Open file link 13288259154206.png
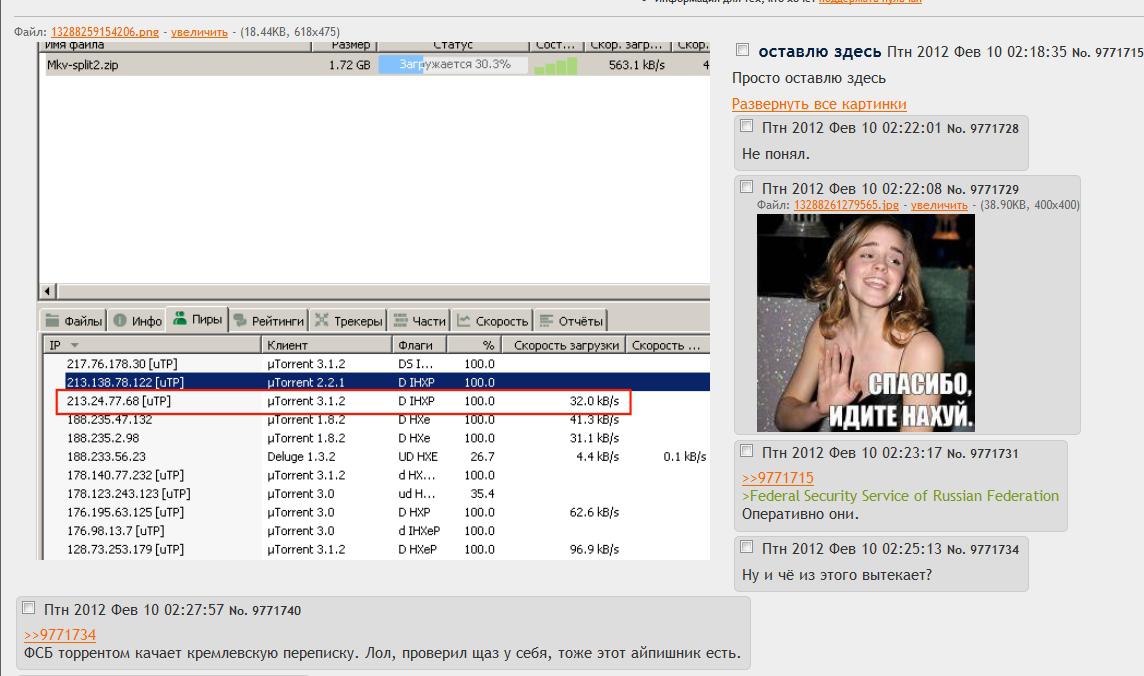1144x676 pixels. tap(105, 32)
